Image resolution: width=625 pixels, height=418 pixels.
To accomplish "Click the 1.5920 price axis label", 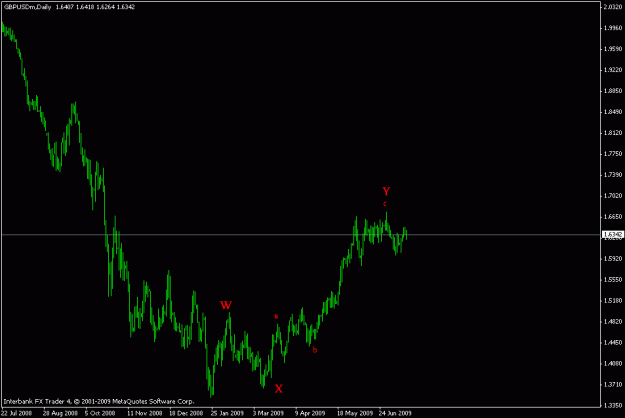I will [x=613, y=259].
